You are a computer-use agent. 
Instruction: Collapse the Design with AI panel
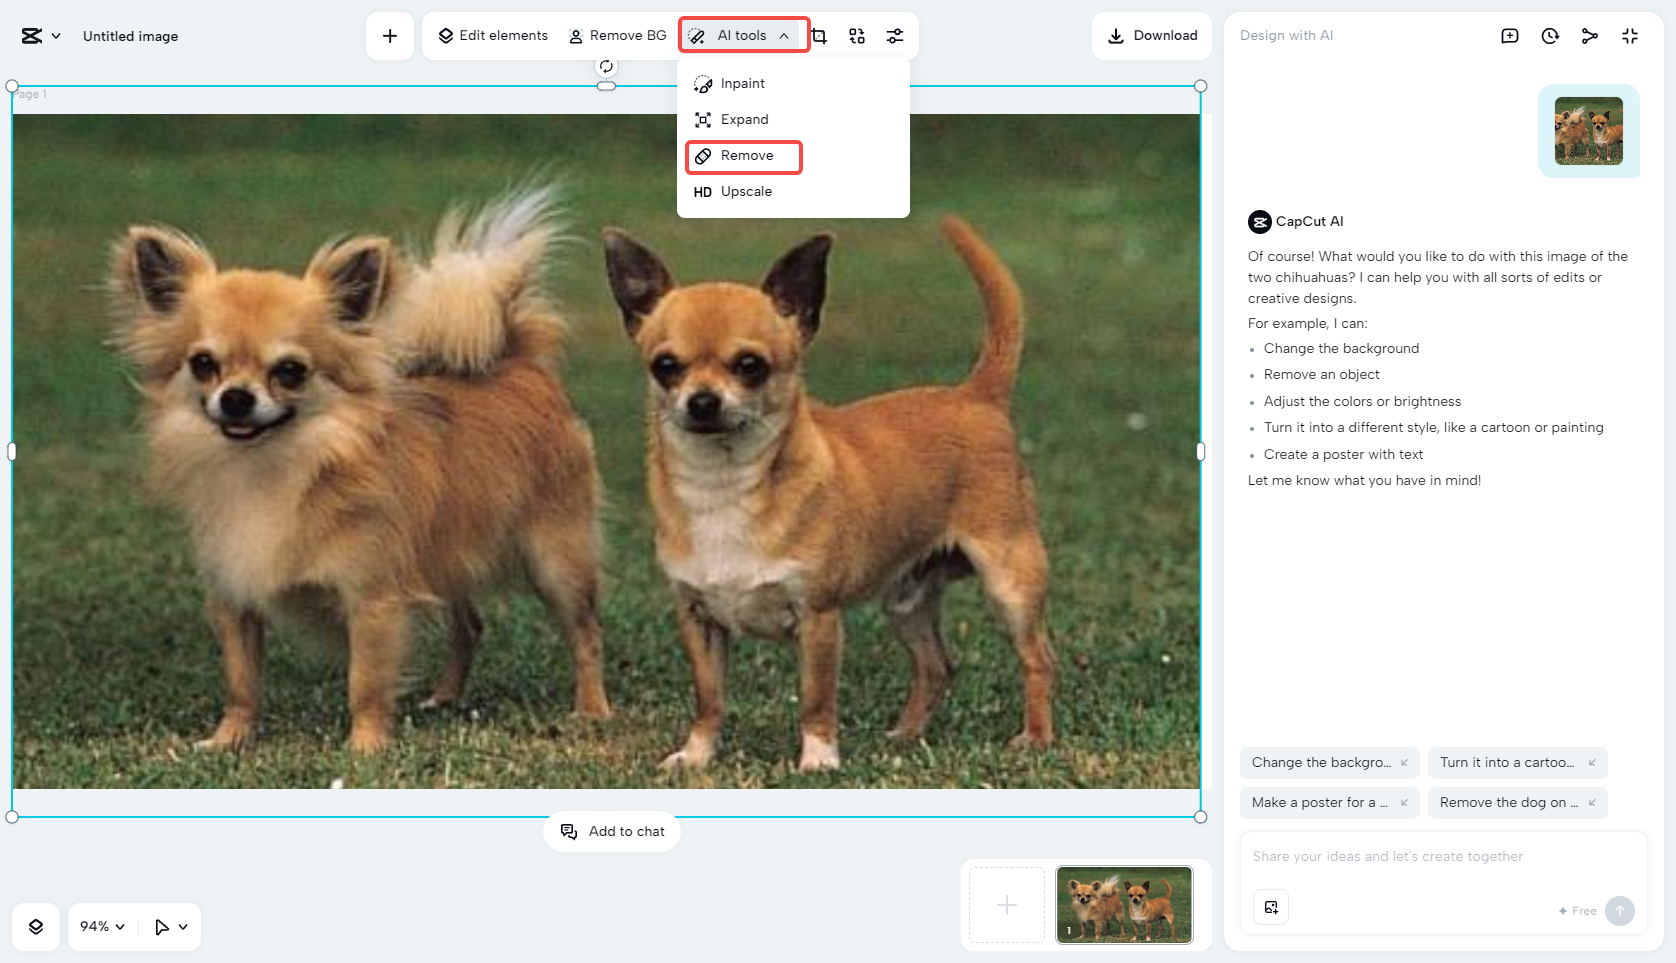[1630, 36]
